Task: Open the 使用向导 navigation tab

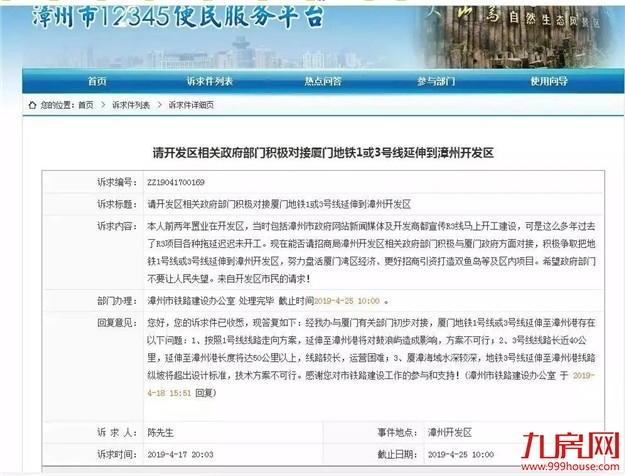Action: tap(549, 81)
